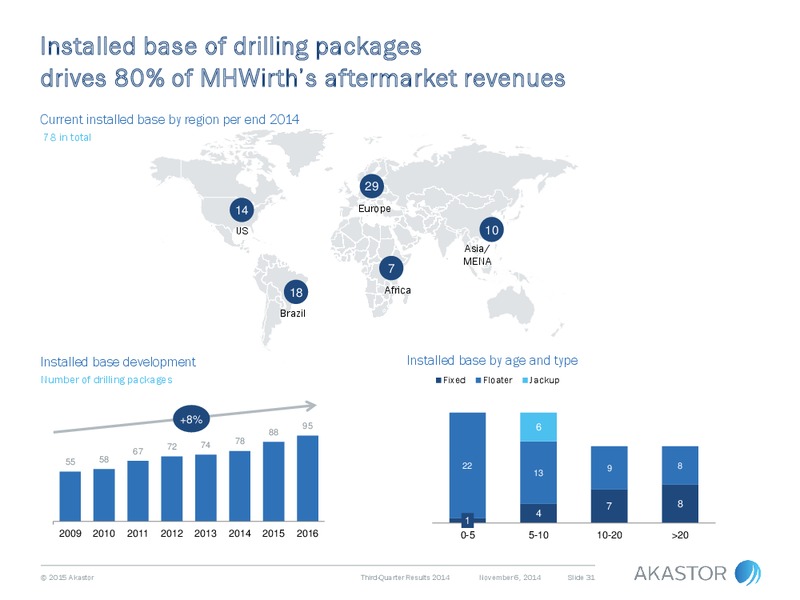
Task: Click the '5-10' age axis label
Action: 538,535
